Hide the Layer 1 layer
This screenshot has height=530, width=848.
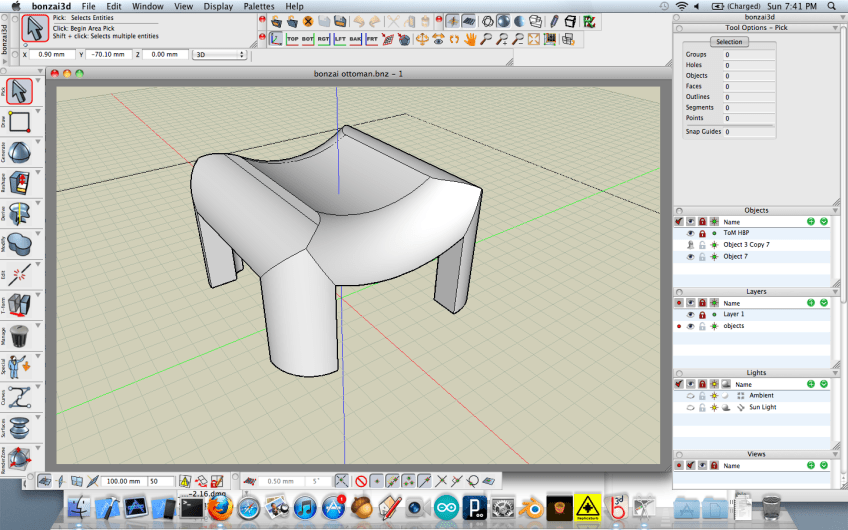(690, 315)
